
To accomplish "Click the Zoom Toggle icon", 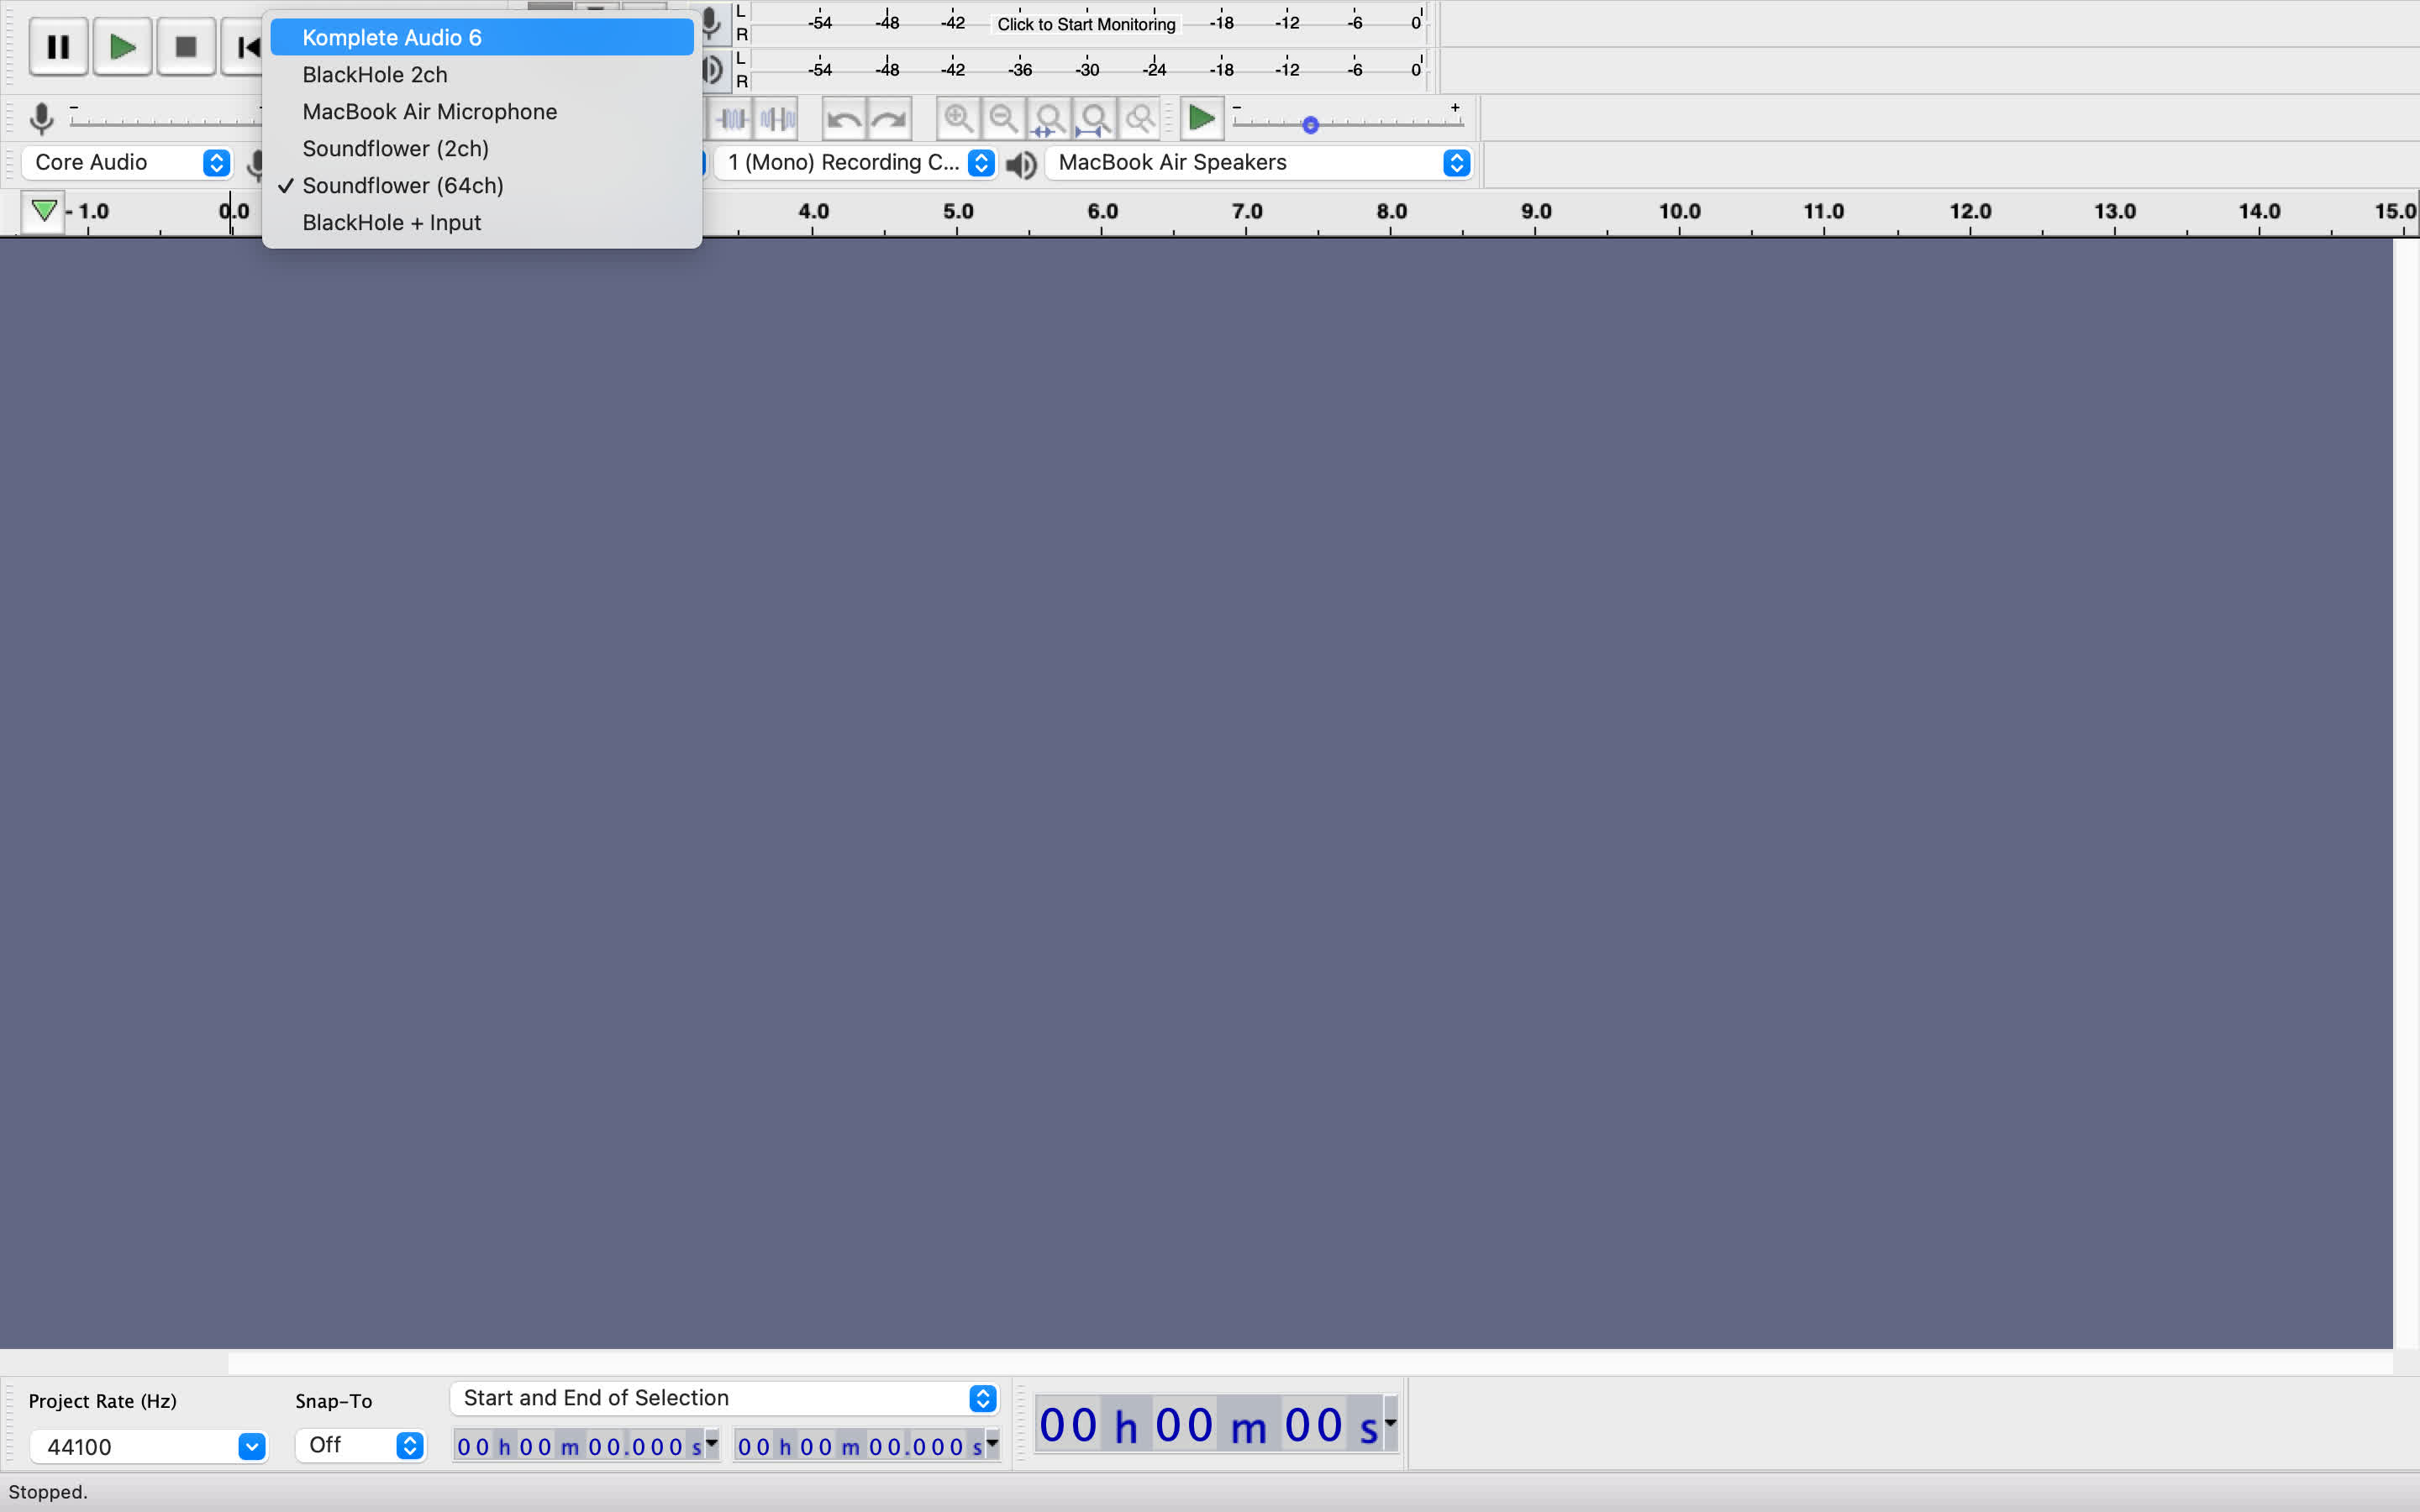I will click(1140, 119).
